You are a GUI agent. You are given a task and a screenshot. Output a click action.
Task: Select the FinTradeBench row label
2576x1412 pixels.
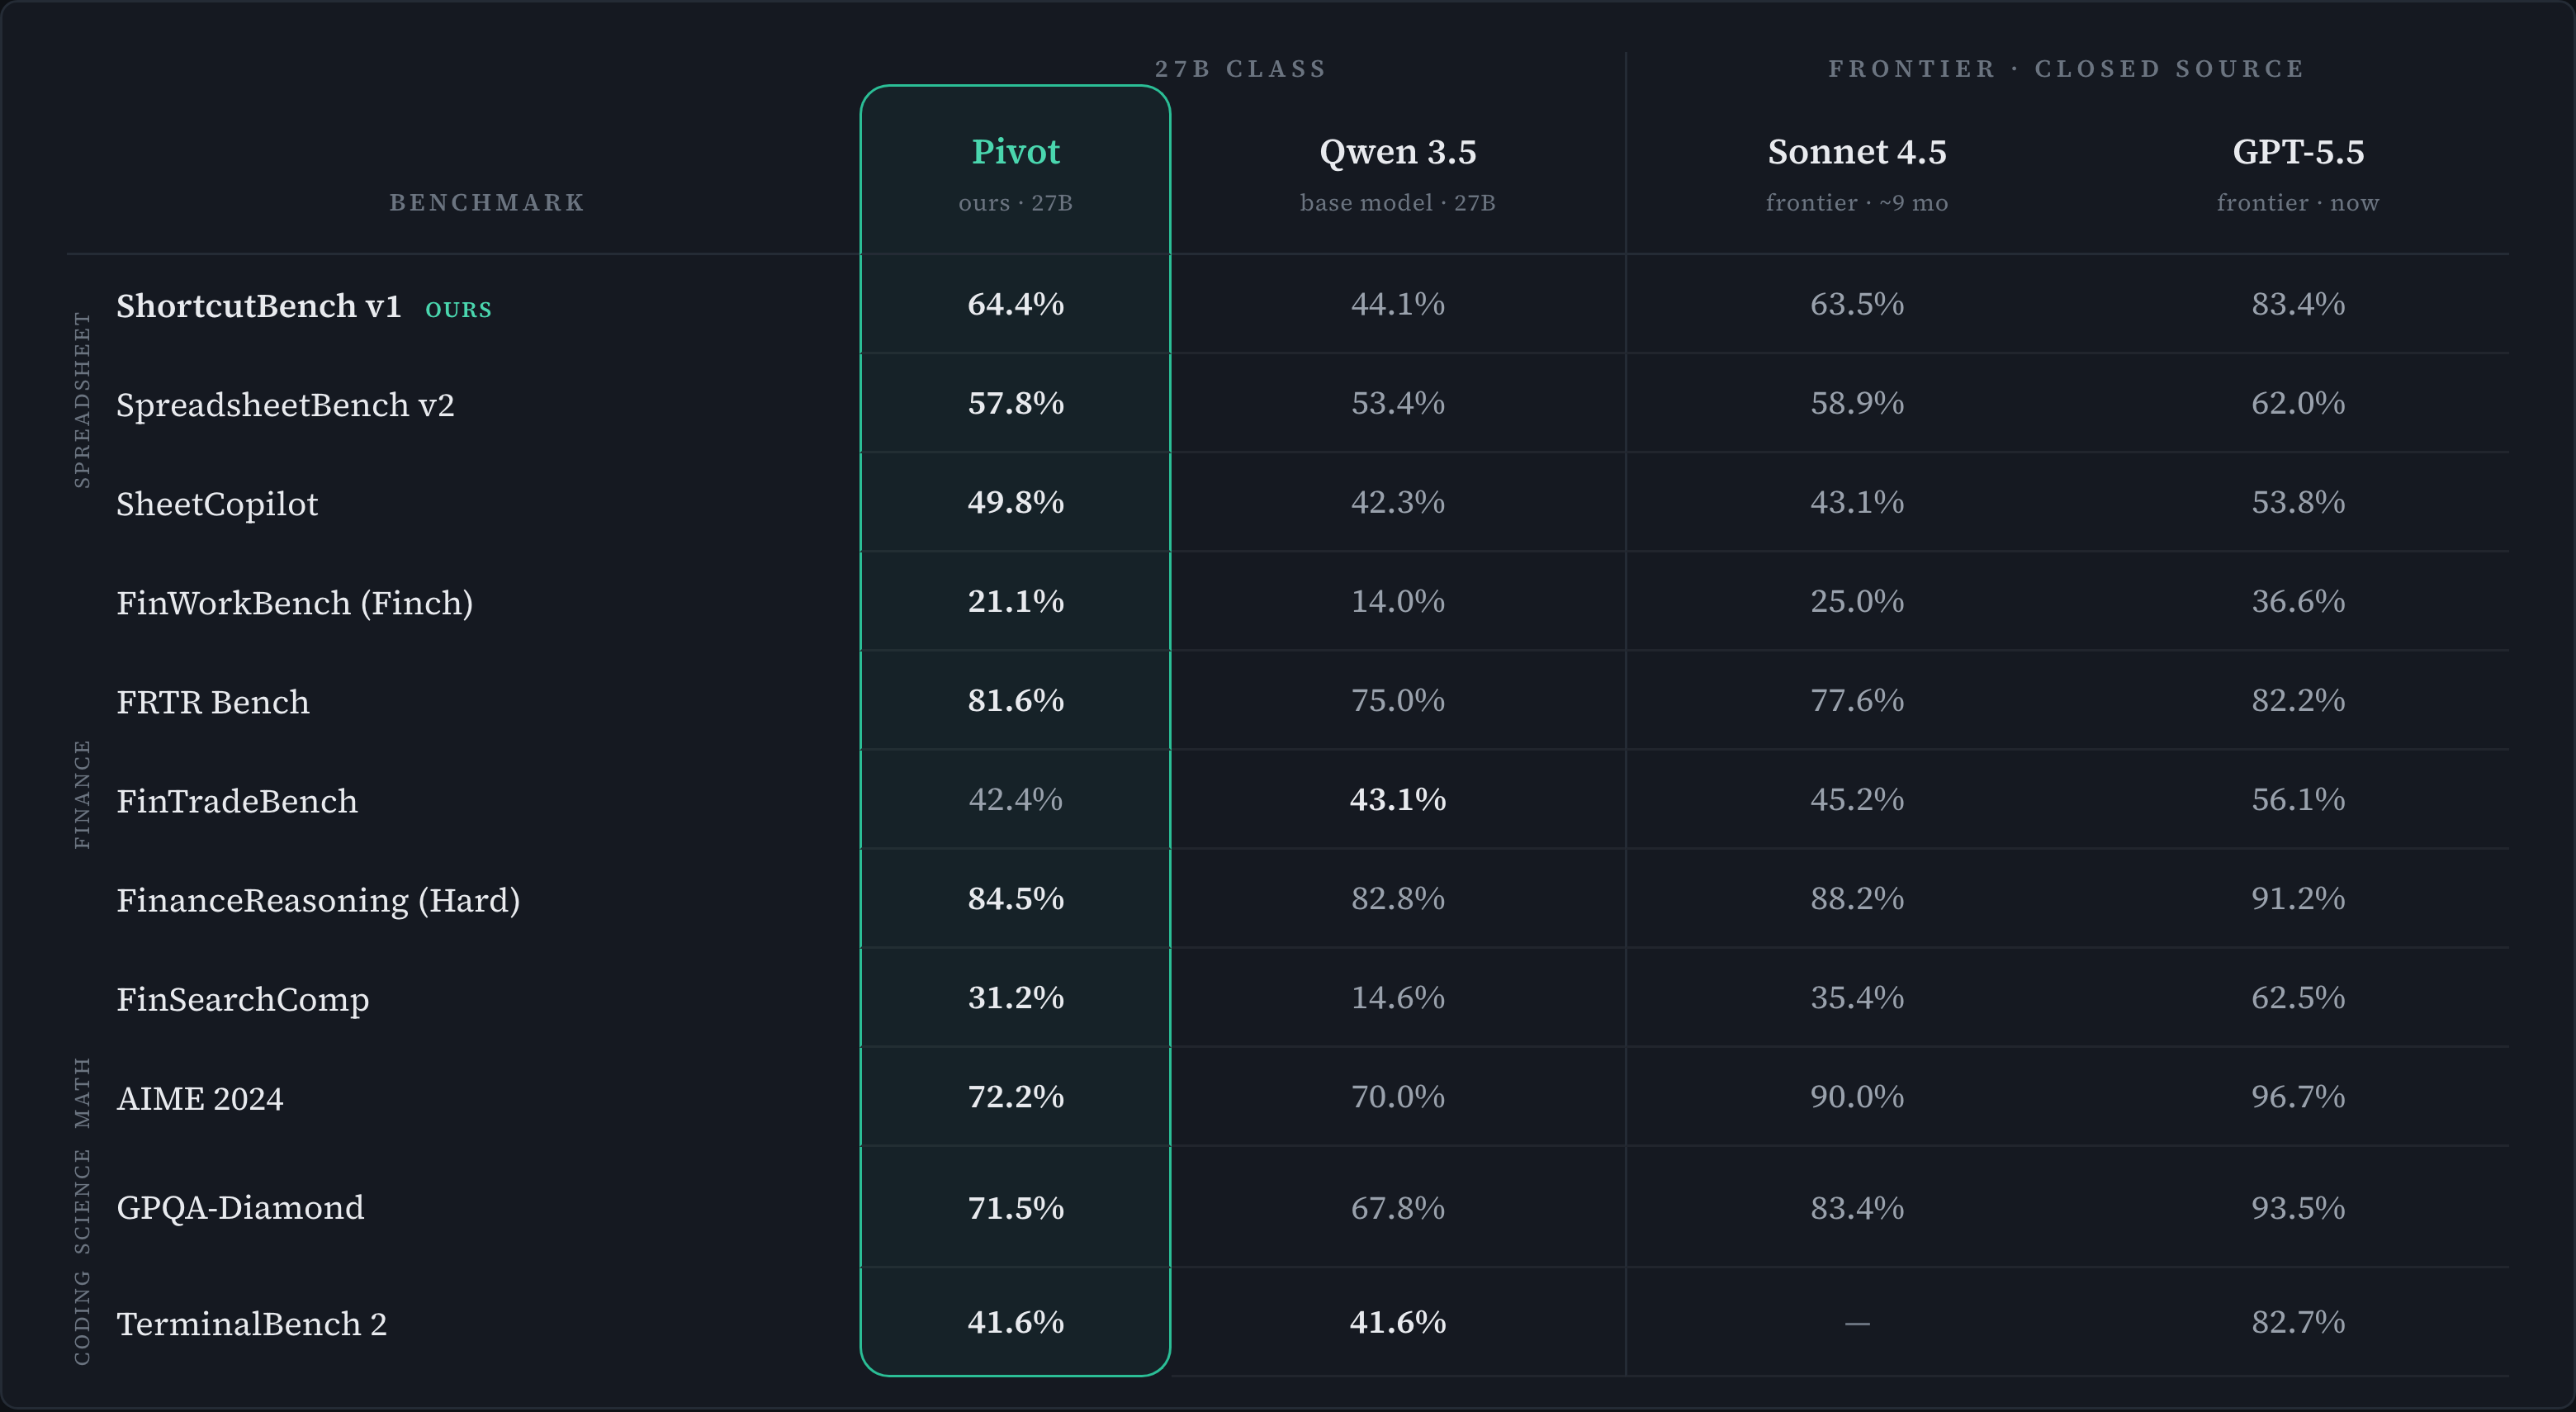coord(237,801)
